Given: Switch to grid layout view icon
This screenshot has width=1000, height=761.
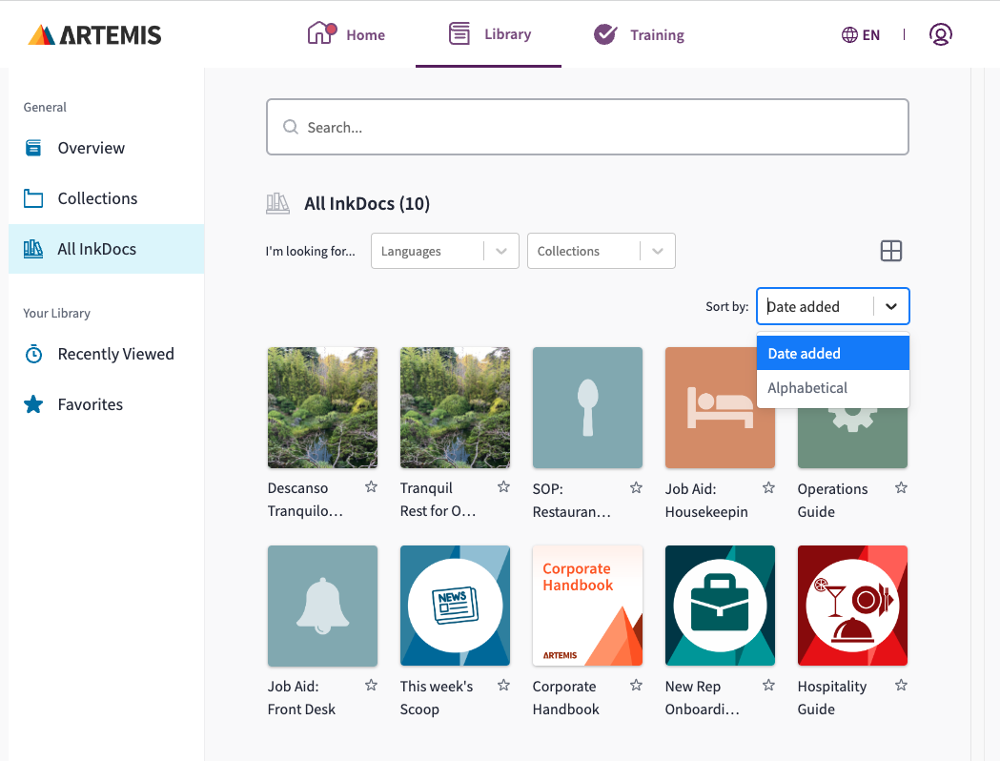Looking at the screenshot, I should coord(891,251).
